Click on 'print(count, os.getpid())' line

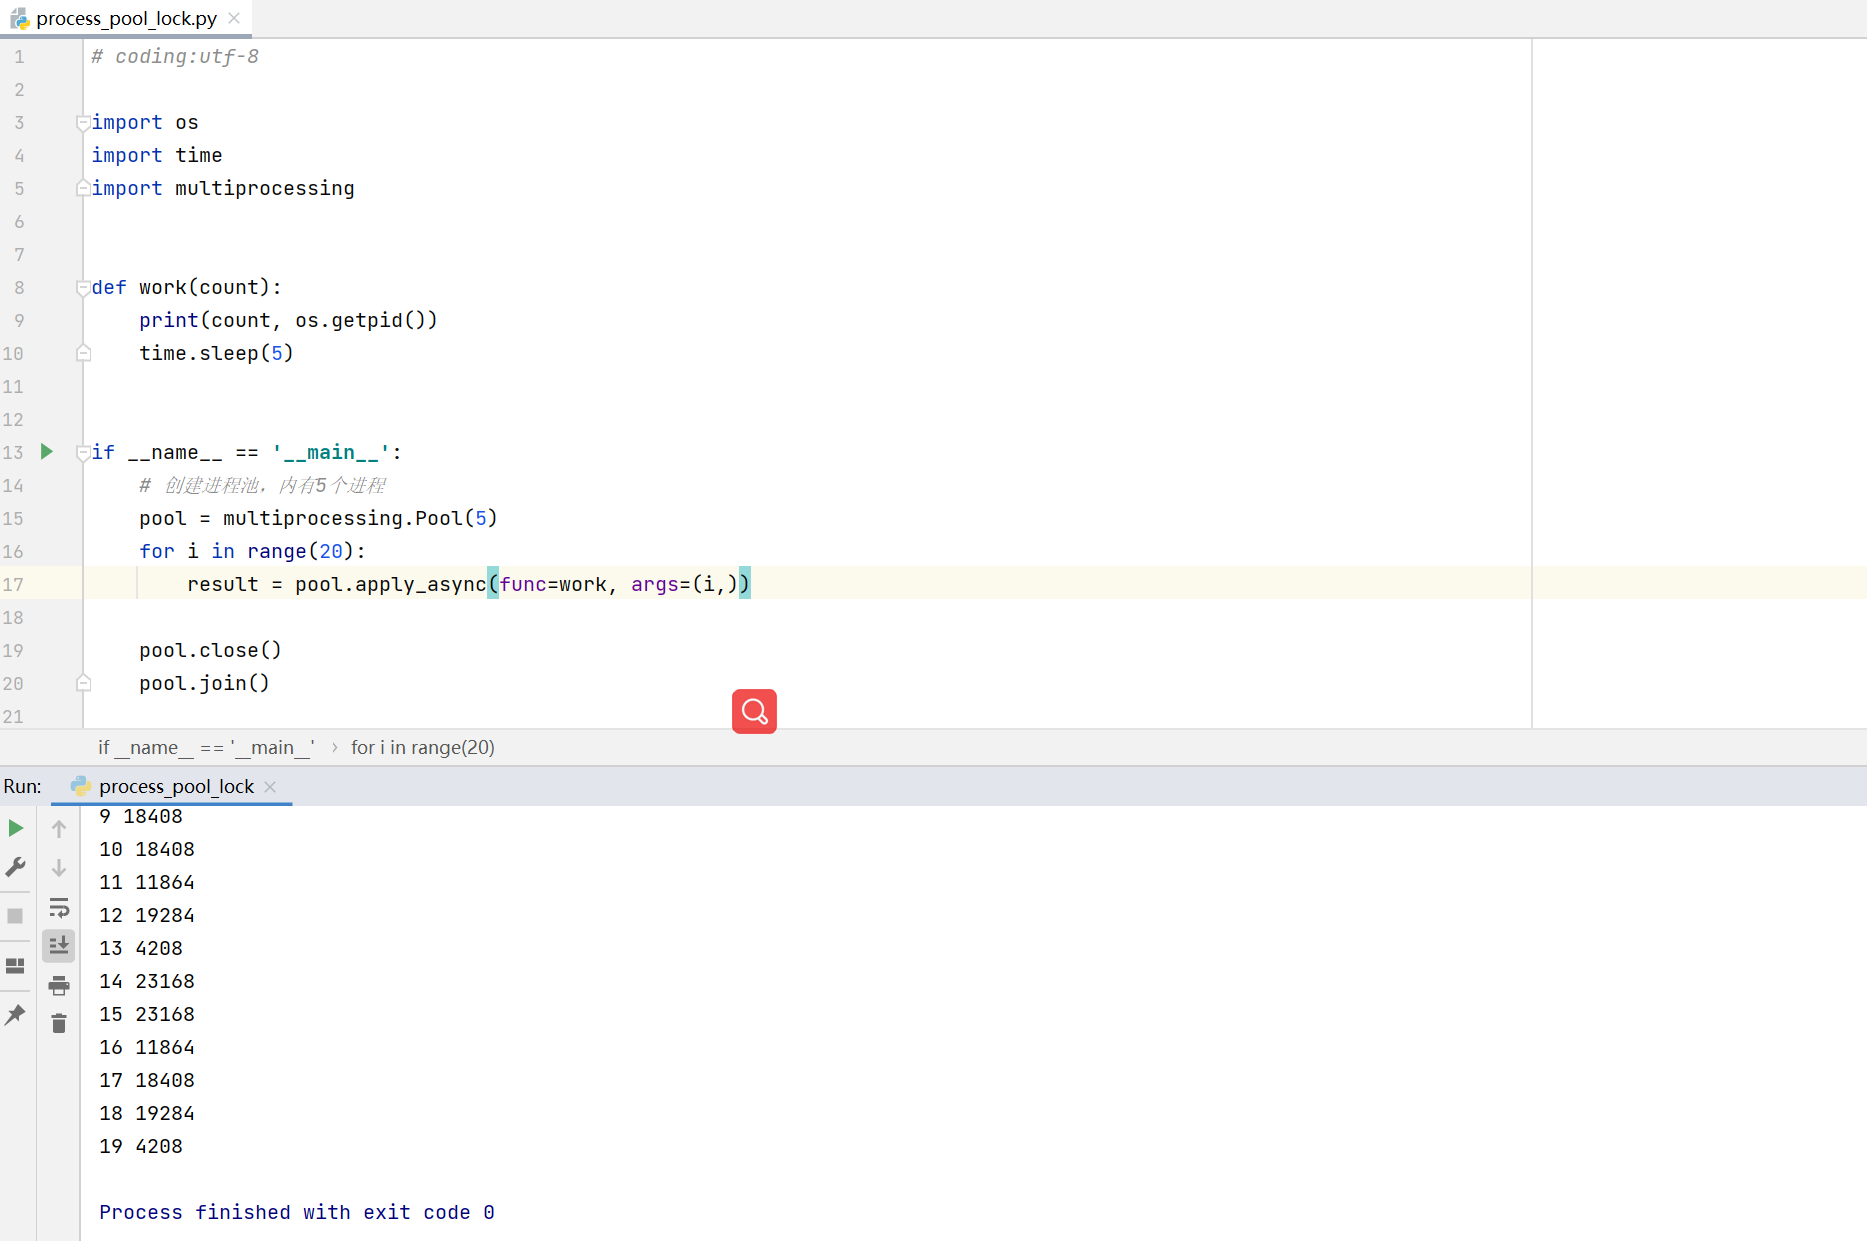[288, 320]
